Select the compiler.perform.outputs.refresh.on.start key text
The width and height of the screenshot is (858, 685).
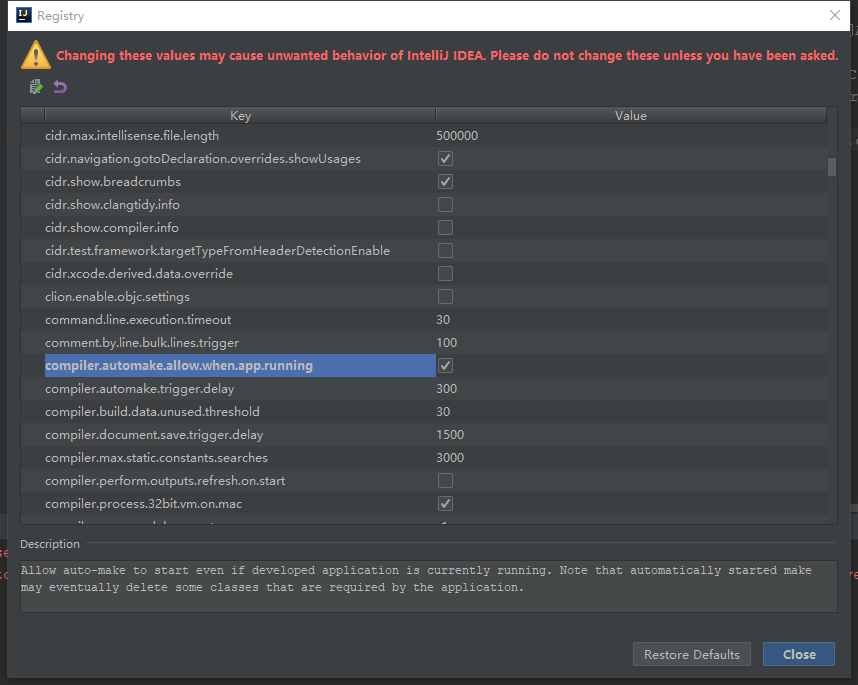click(x=165, y=480)
